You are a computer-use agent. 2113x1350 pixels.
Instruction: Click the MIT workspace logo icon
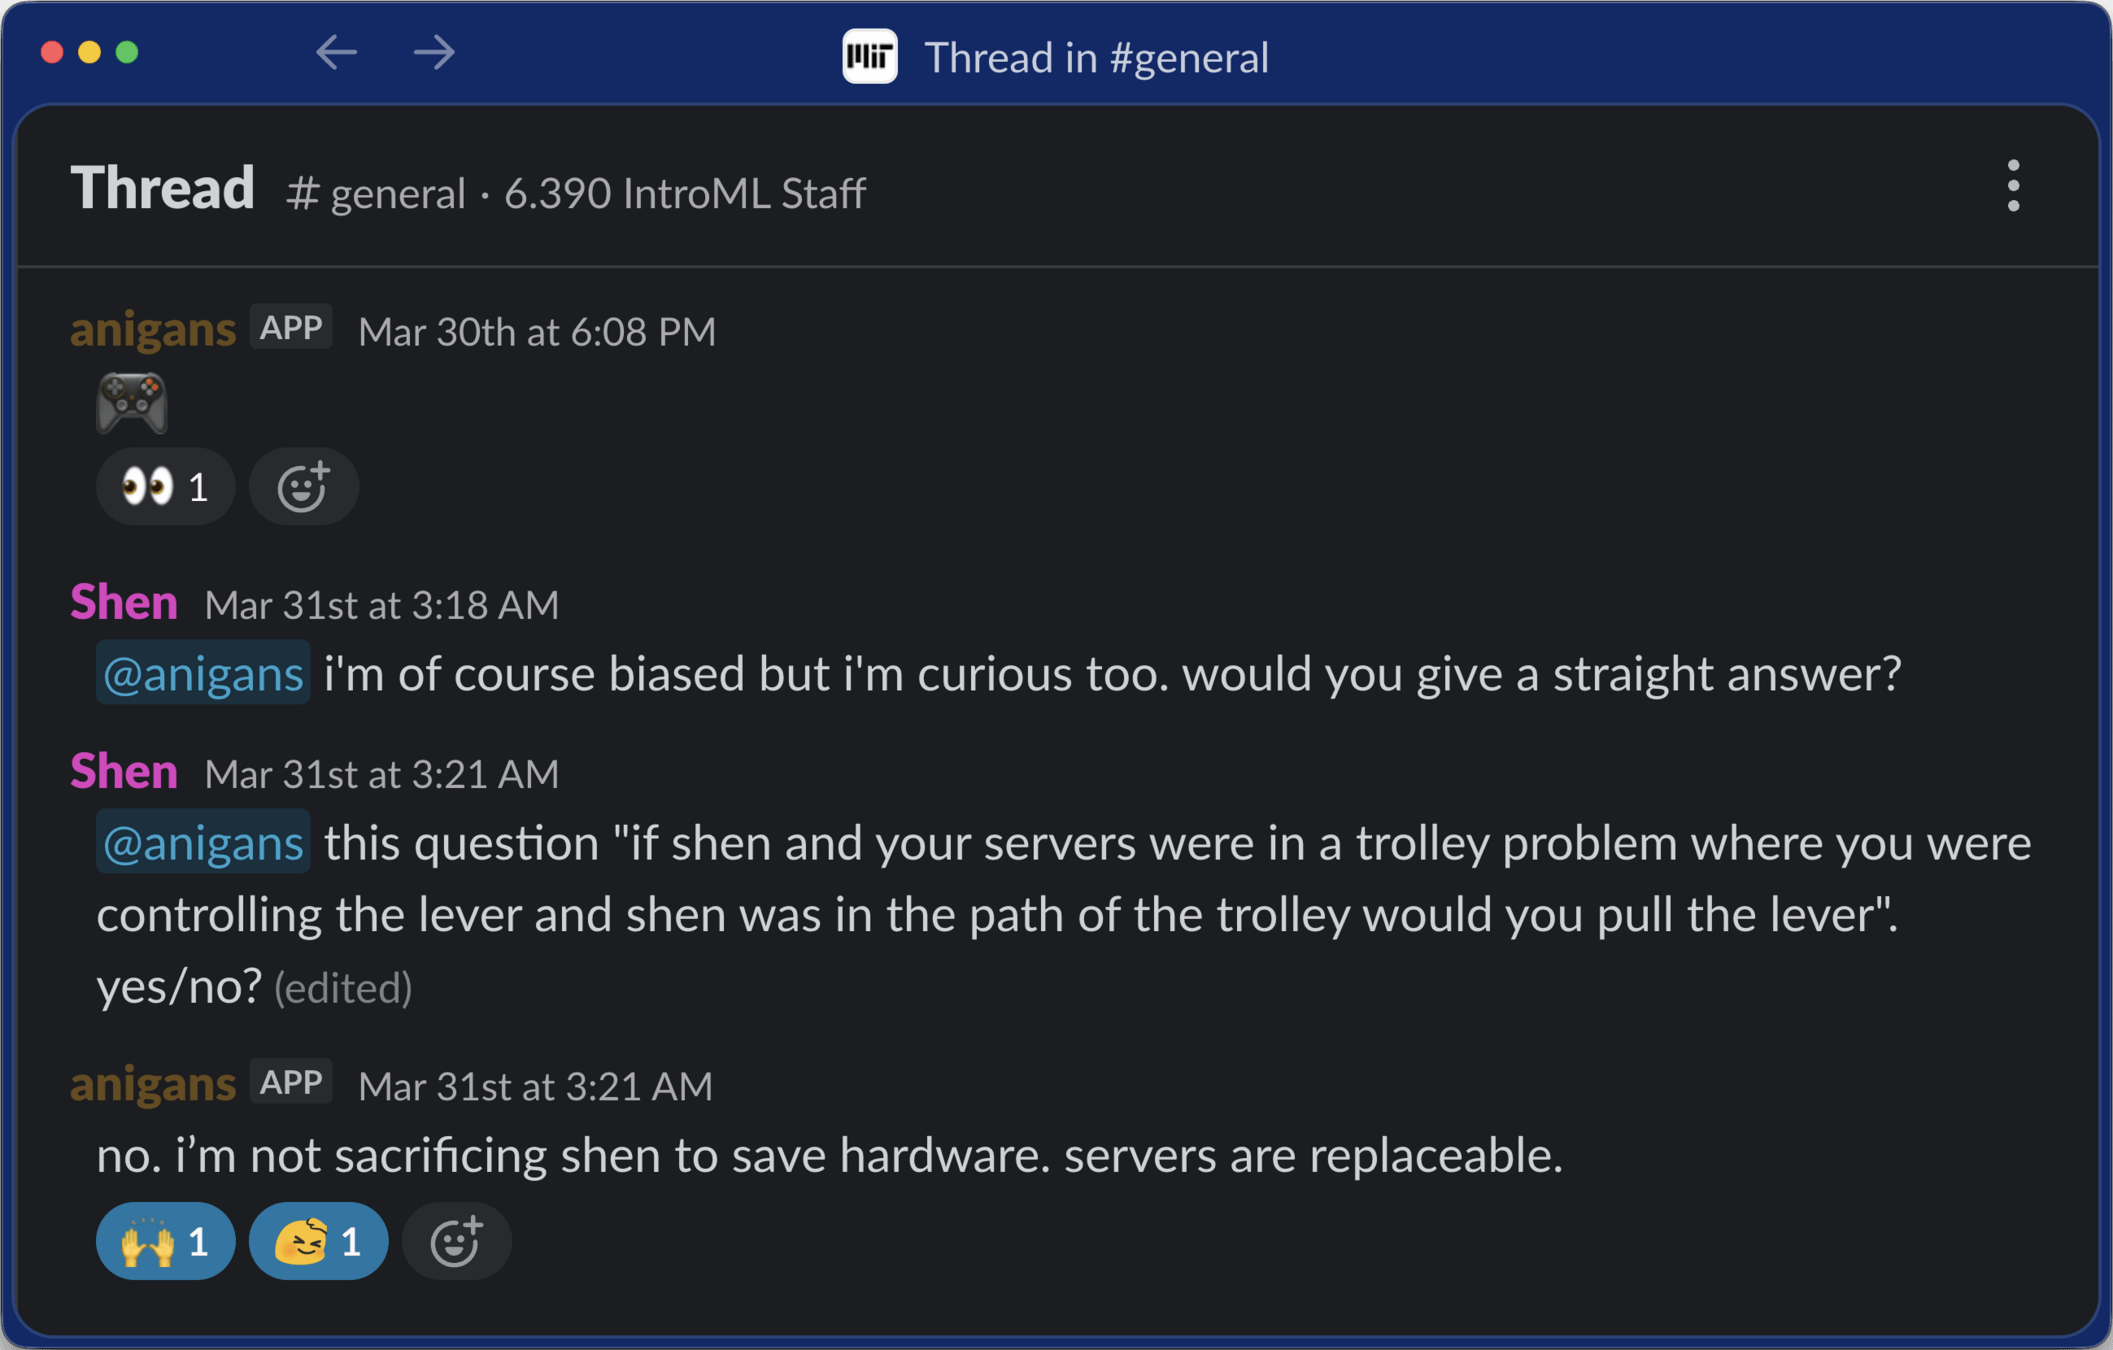pyautogui.click(x=869, y=57)
